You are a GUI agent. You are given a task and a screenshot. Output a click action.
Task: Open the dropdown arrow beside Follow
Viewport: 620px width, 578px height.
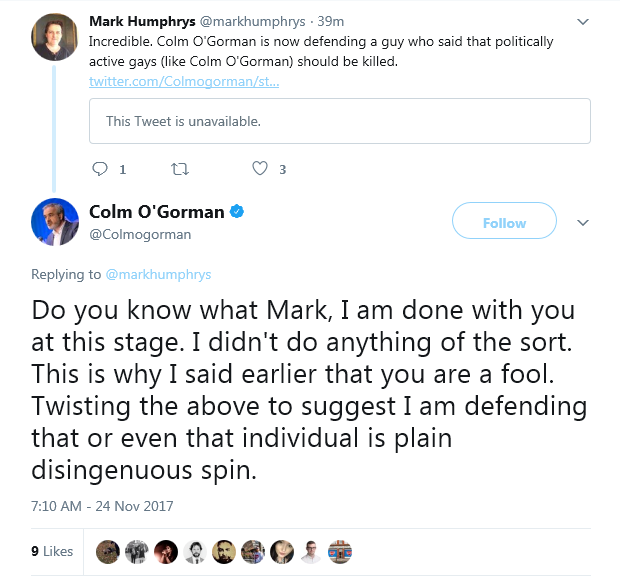click(x=583, y=222)
